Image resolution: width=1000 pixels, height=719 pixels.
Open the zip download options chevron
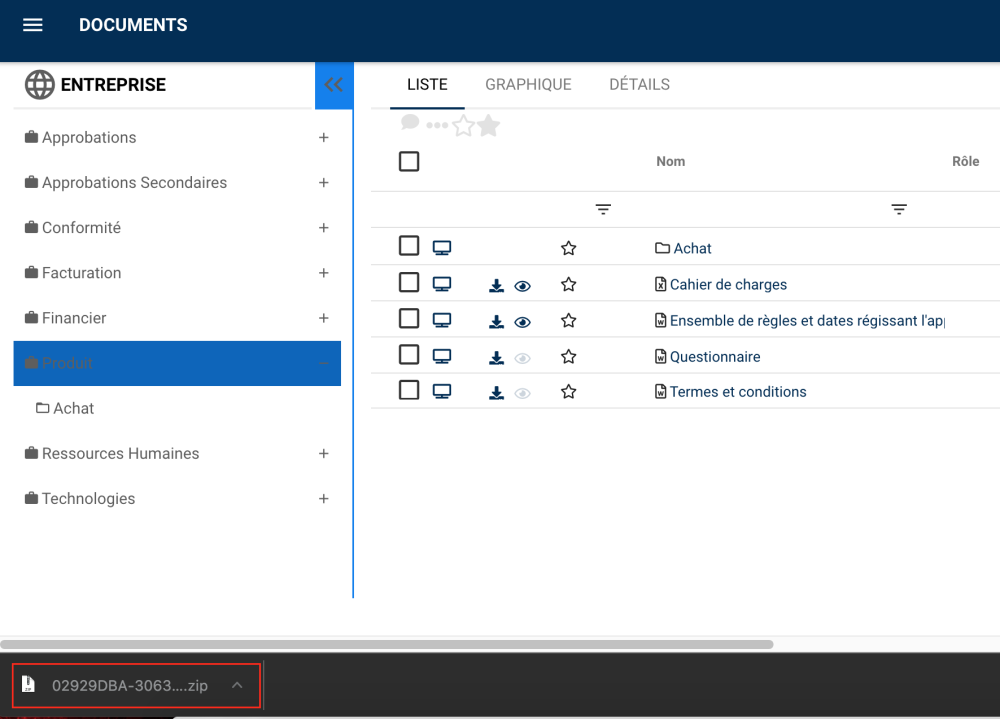click(237, 685)
